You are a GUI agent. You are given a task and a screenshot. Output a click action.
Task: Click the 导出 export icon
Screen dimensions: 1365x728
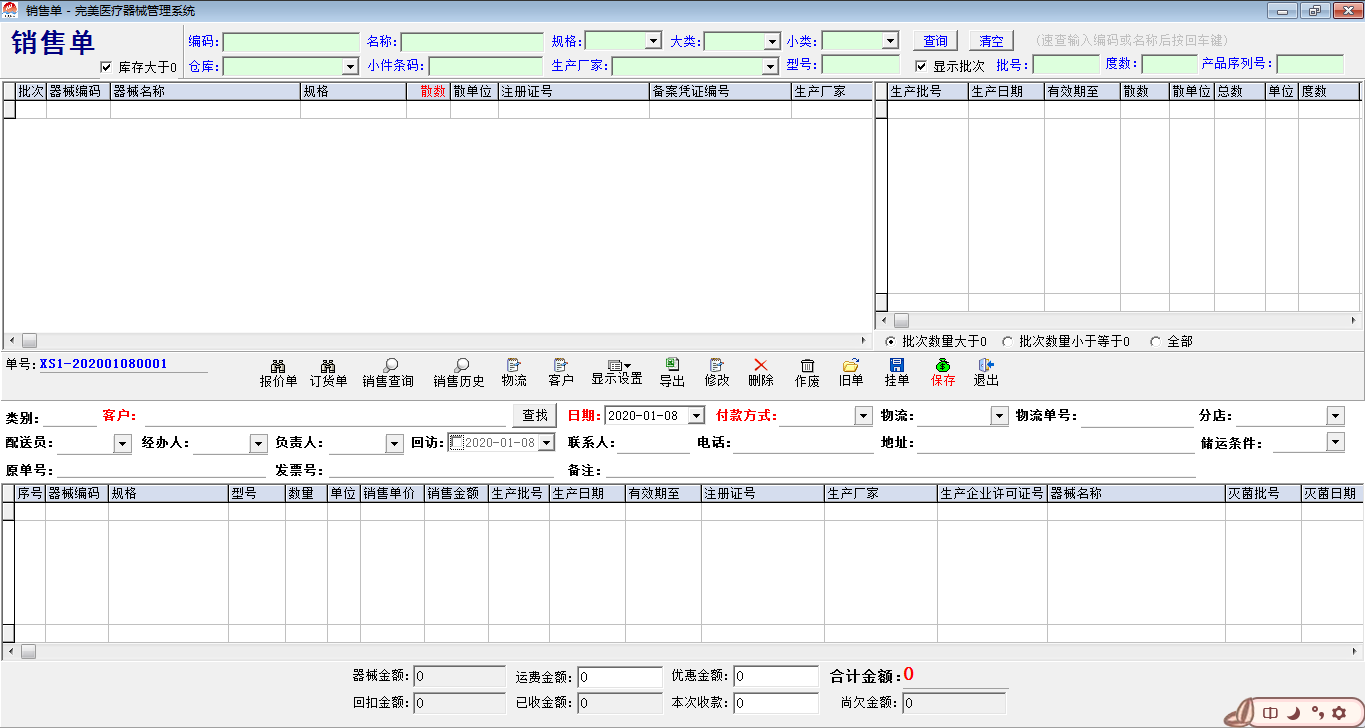[x=672, y=366]
